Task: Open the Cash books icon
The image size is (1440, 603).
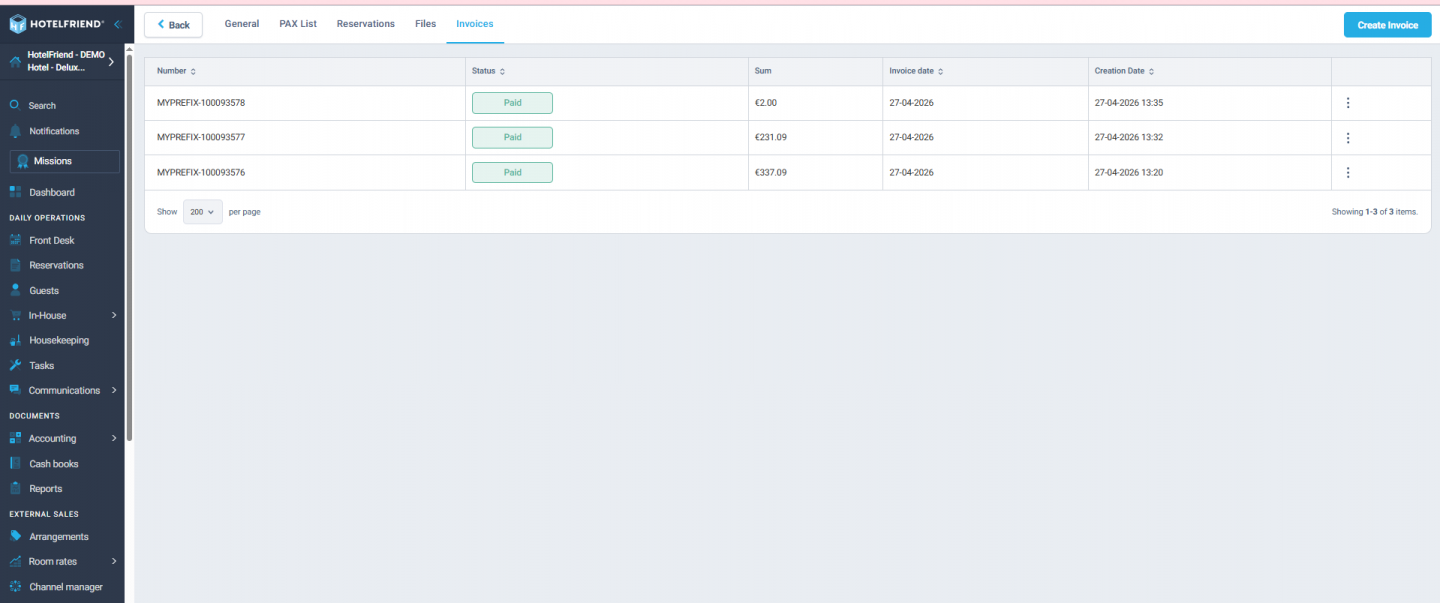Action: pyautogui.click(x=16, y=463)
